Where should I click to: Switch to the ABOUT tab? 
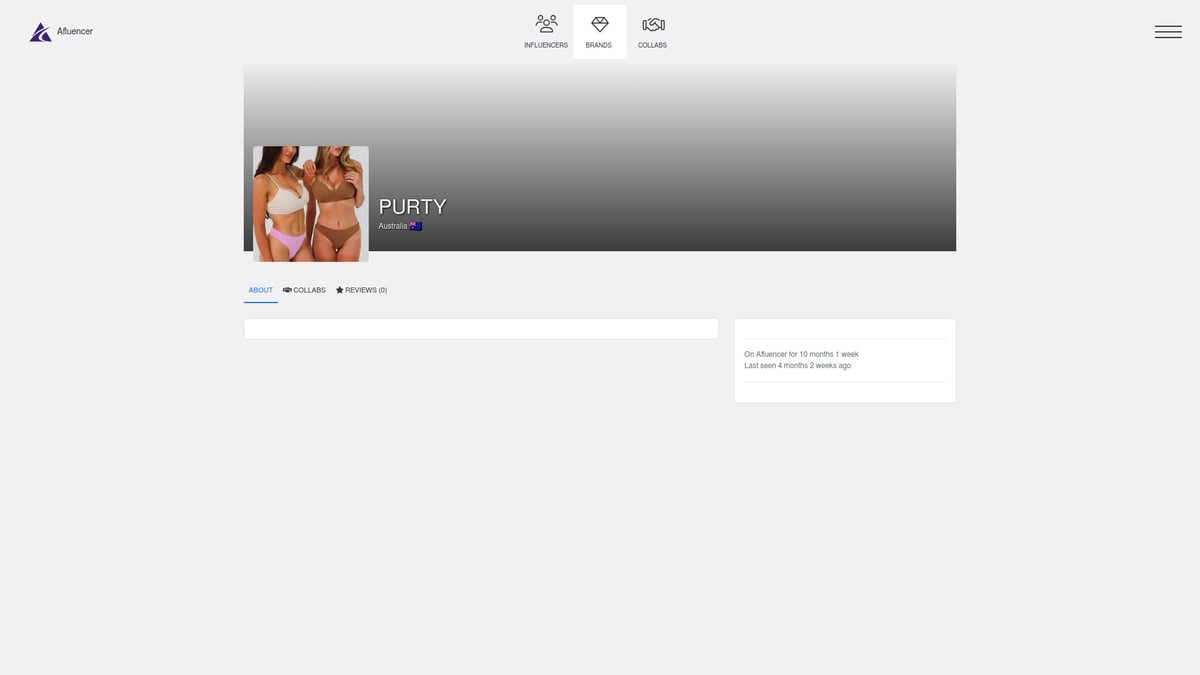point(261,290)
